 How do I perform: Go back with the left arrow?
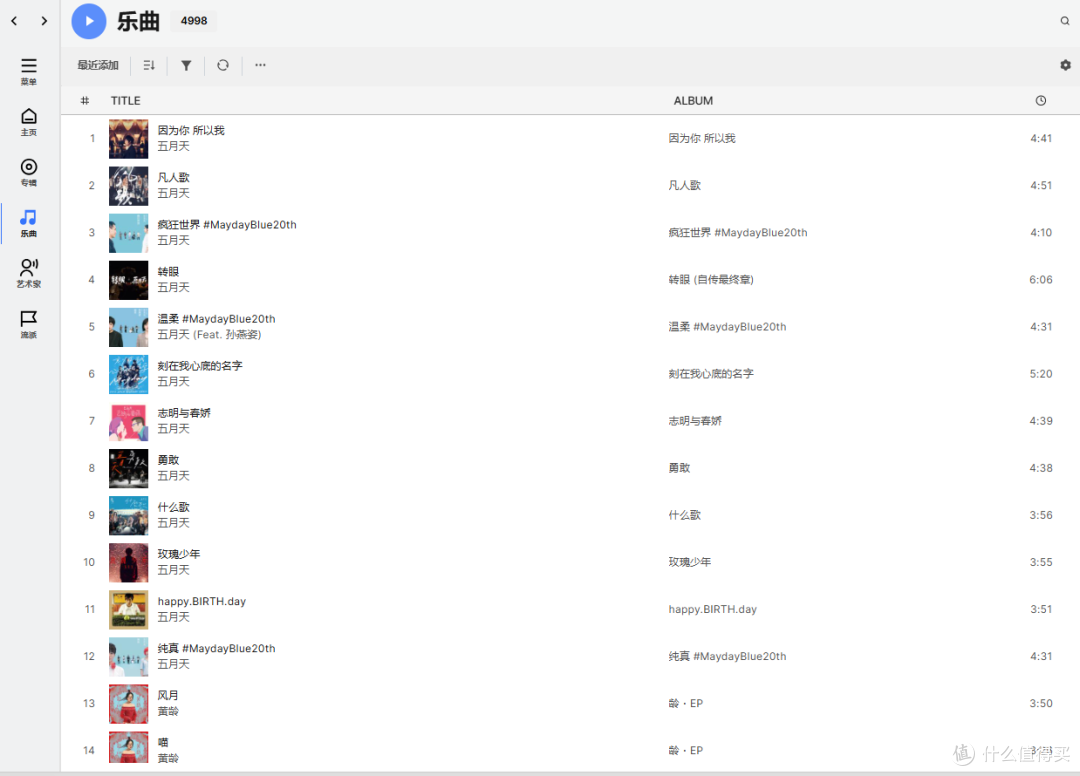[14, 21]
